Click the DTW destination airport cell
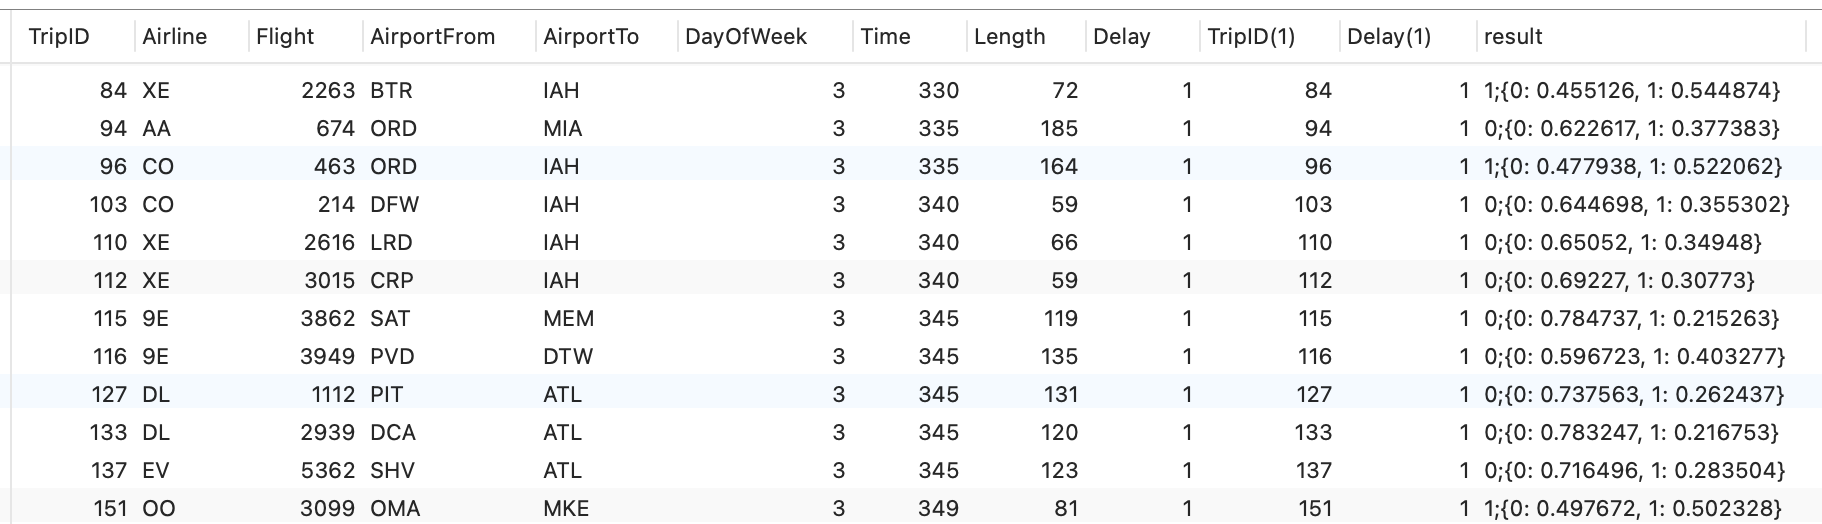 567,357
